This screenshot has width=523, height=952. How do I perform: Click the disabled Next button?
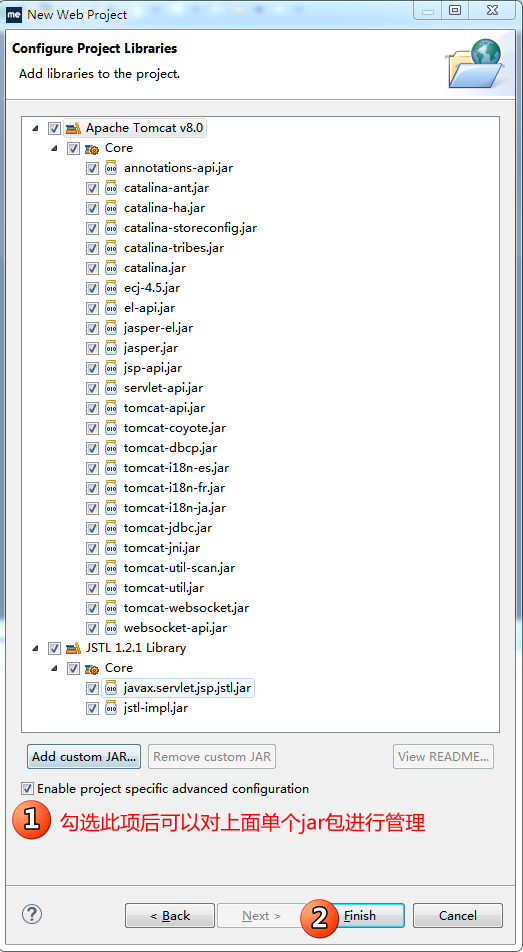[x=261, y=916]
